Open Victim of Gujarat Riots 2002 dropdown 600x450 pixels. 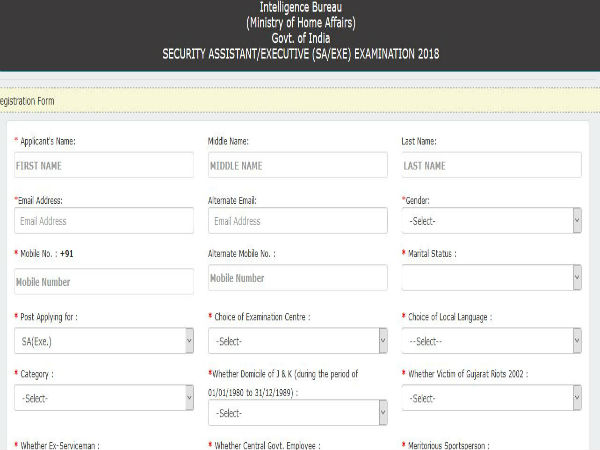pyautogui.click(x=492, y=398)
